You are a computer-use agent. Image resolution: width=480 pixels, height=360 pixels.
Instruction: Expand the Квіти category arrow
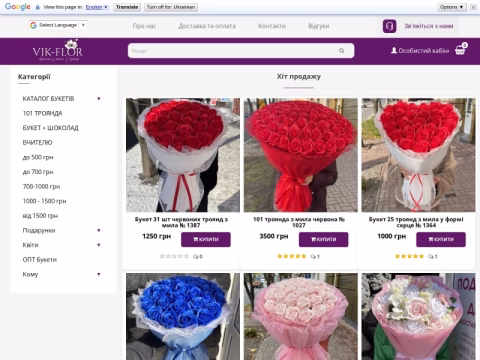tap(99, 245)
